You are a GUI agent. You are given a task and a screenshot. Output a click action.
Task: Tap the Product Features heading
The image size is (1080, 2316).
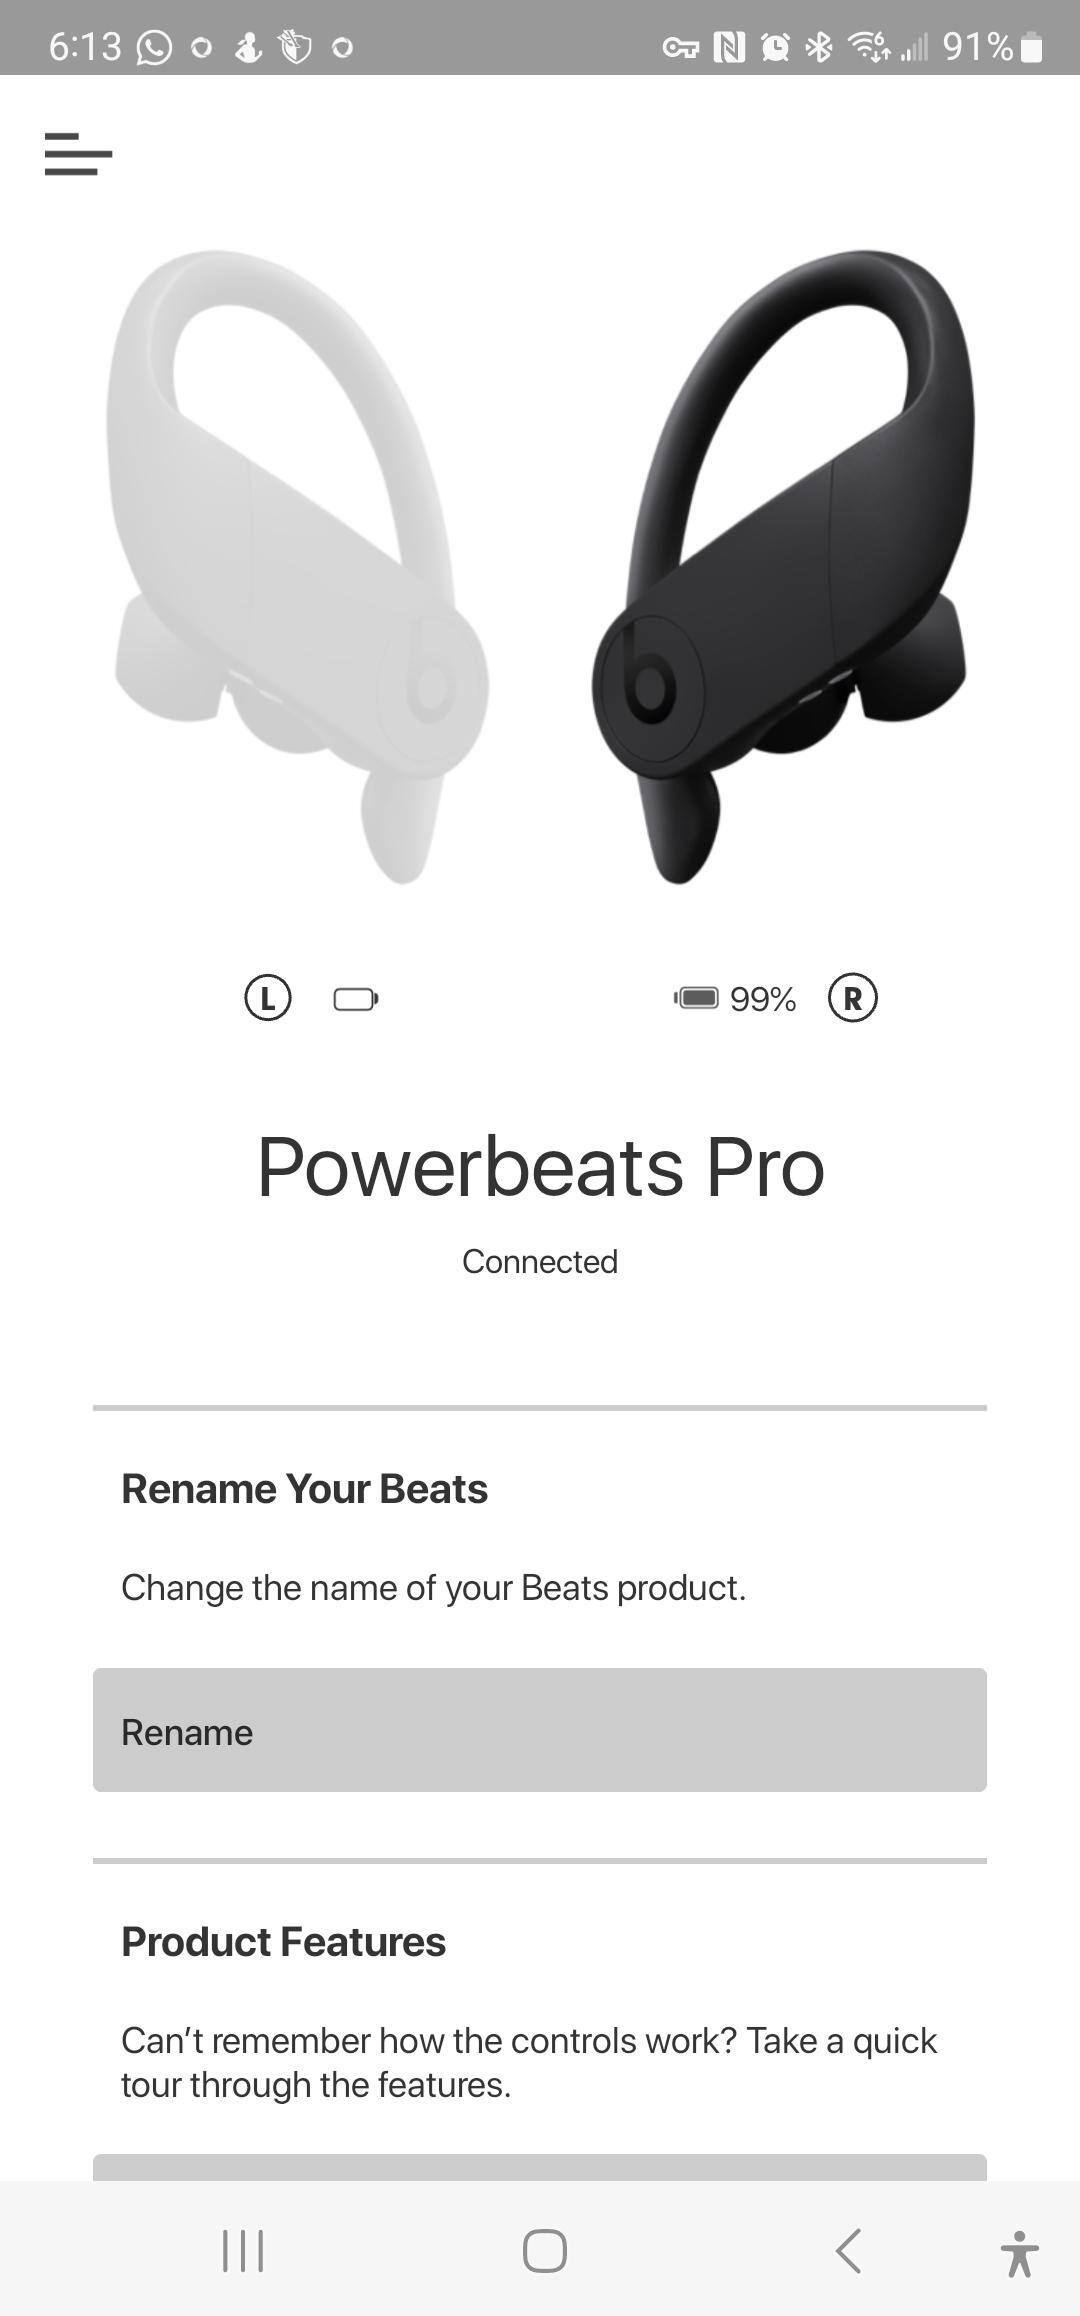(x=283, y=1942)
